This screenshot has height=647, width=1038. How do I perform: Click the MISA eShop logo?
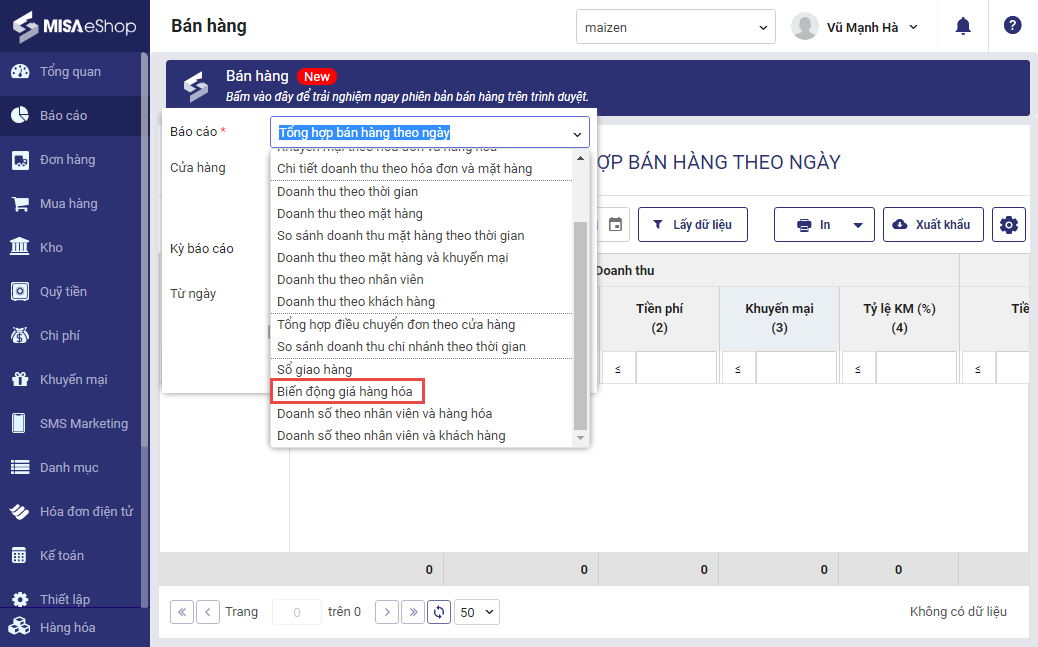click(74, 26)
